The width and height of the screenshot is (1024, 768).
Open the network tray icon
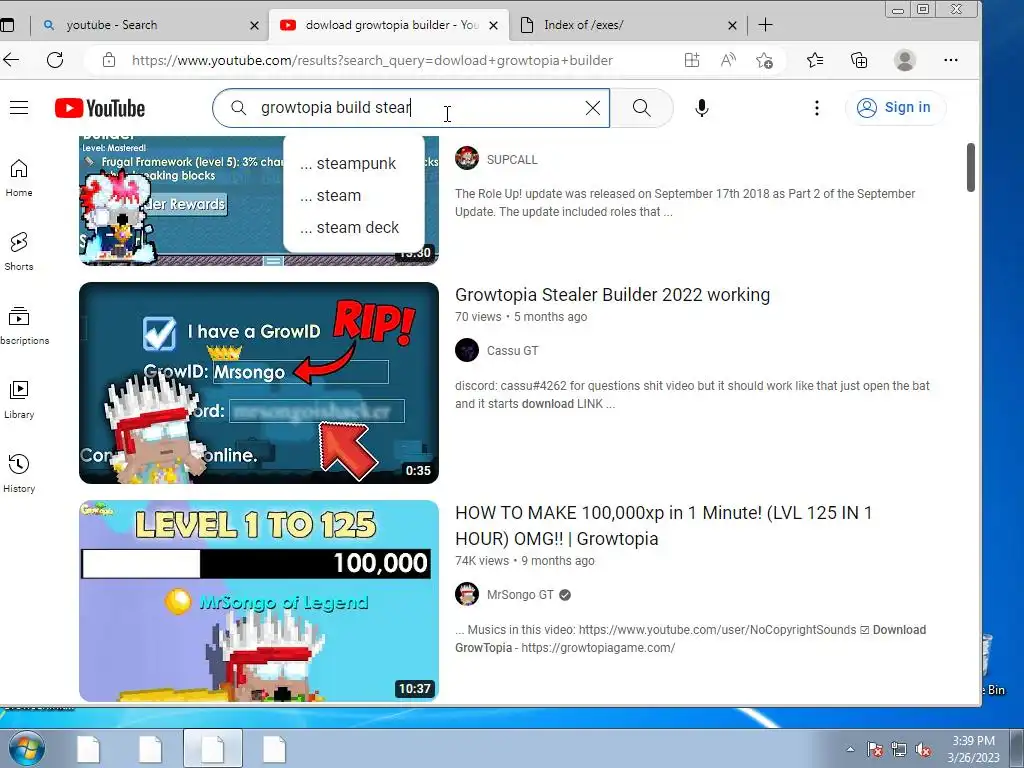pos(899,750)
